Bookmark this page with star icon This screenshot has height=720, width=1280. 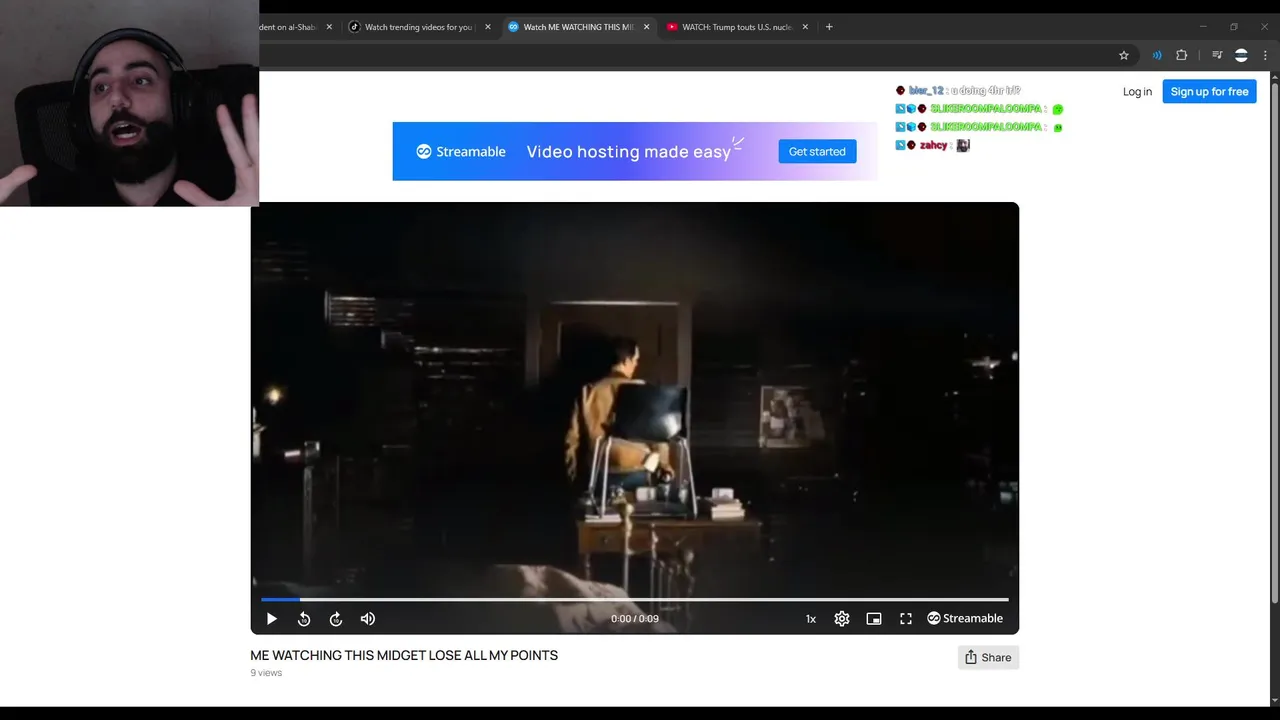coord(1124,55)
